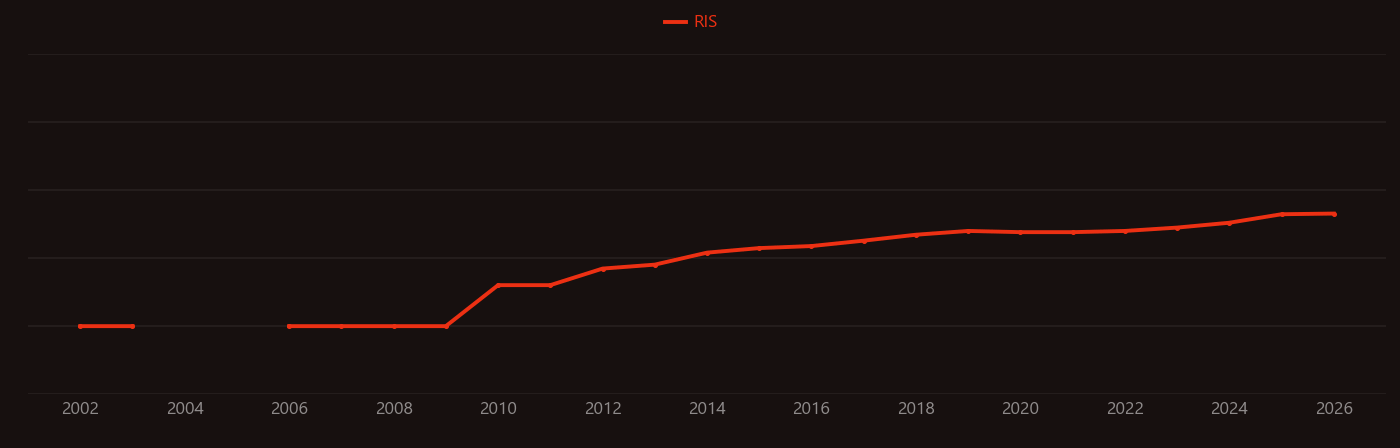Click the 2004 axis label
This screenshot has height=448, width=1400.
click(x=185, y=409)
